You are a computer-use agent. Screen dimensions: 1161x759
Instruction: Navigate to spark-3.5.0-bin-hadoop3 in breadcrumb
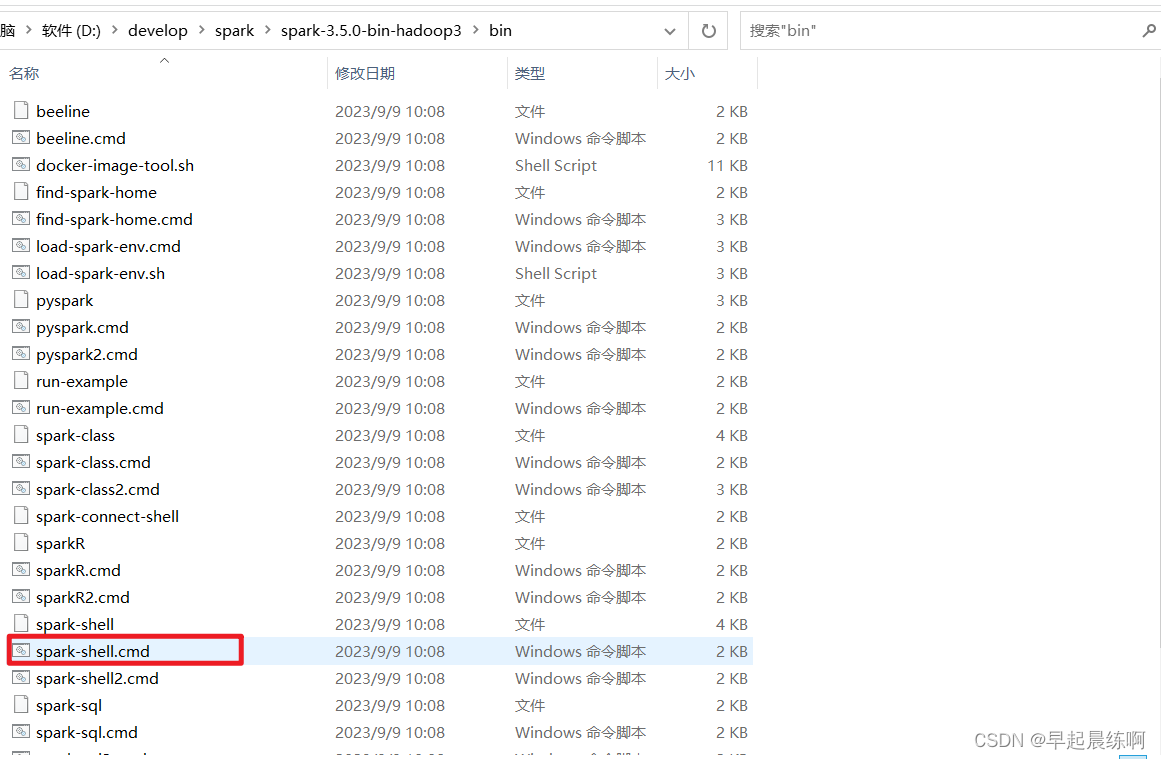point(371,30)
